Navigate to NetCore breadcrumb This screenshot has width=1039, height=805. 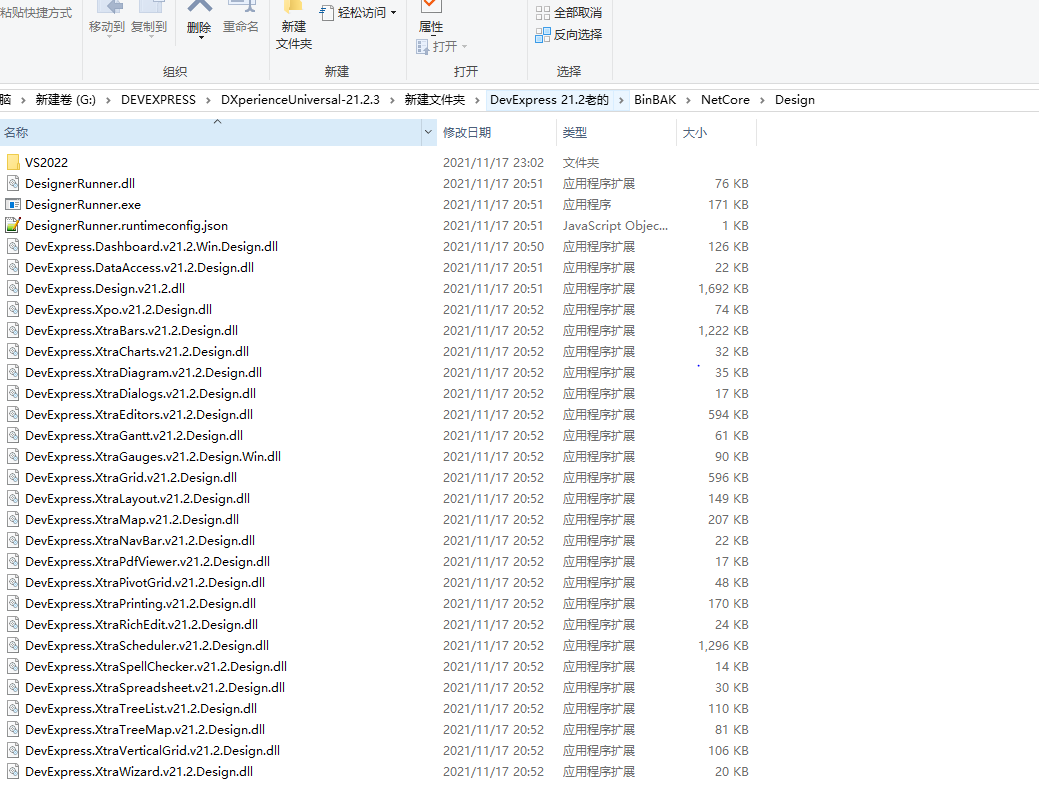coord(726,100)
